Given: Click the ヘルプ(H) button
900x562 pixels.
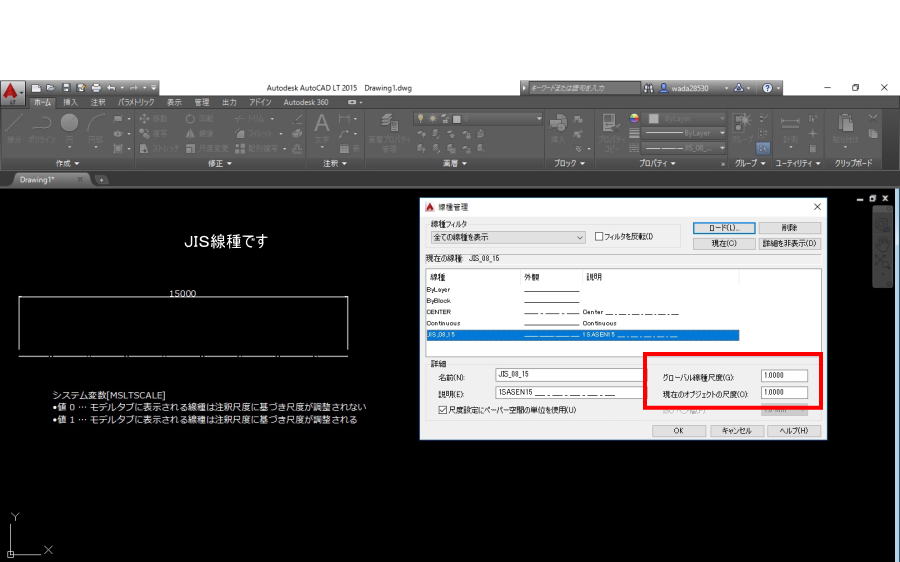Looking at the screenshot, I should (x=794, y=431).
